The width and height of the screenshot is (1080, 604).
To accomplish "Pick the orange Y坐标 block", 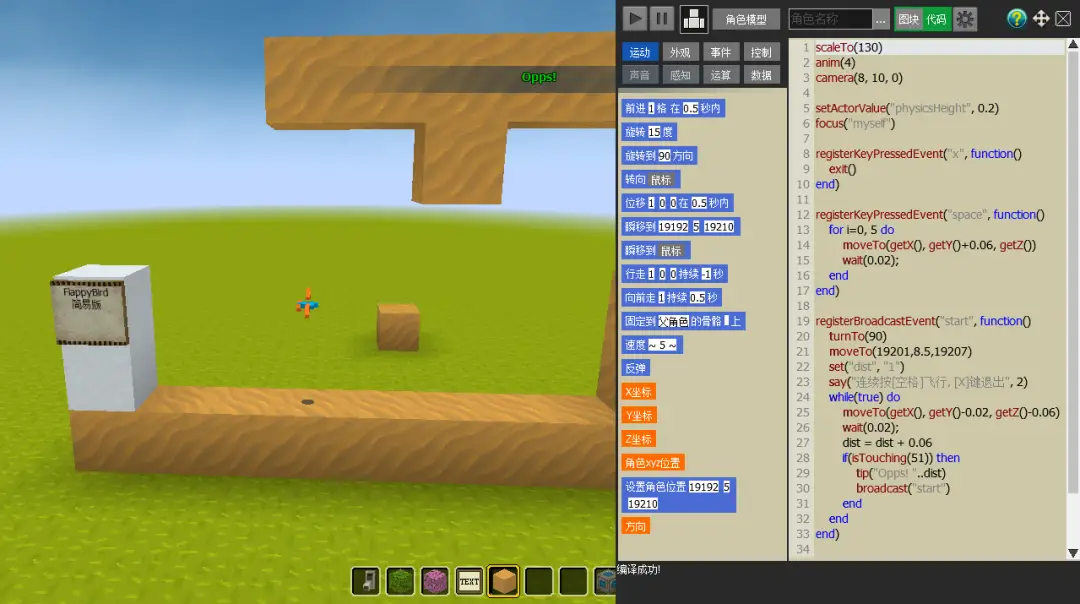I will coord(638,416).
